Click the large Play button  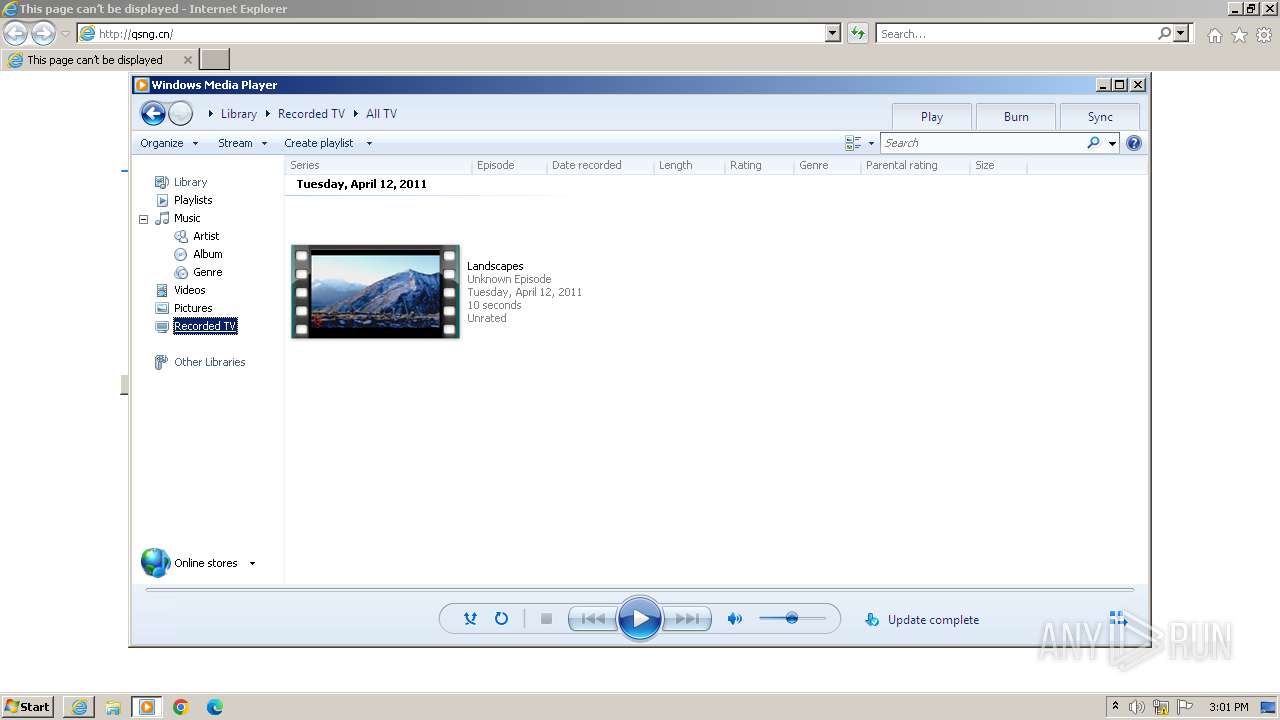click(x=640, y=619)
